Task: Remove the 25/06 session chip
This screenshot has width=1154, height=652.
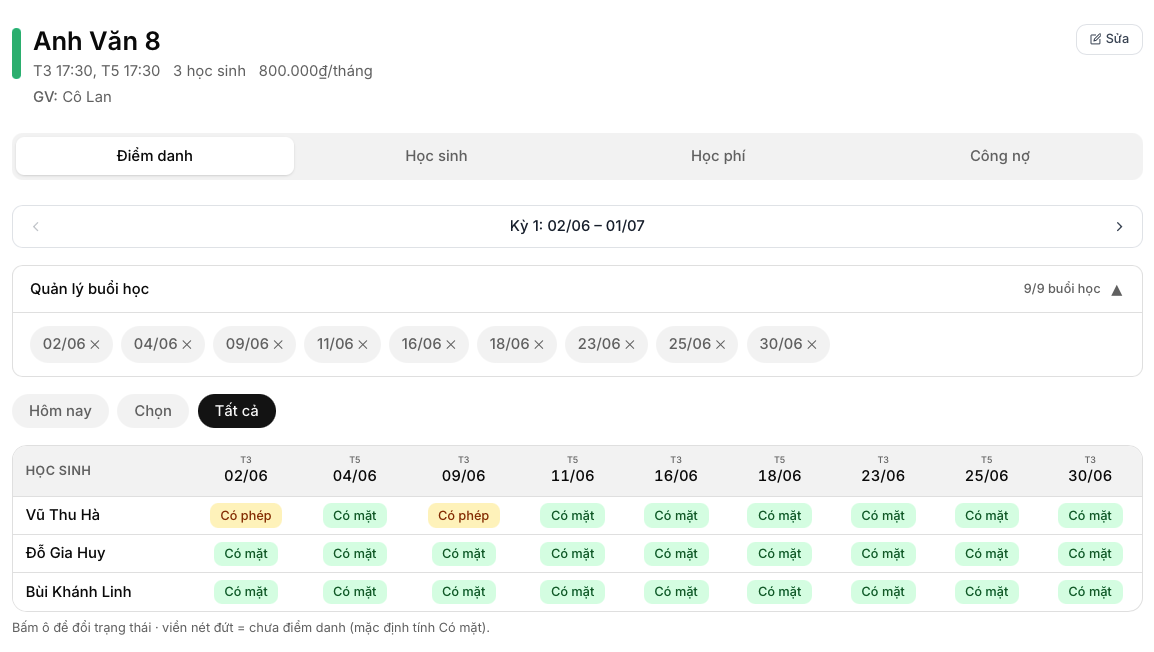Action: click(721, 344)
